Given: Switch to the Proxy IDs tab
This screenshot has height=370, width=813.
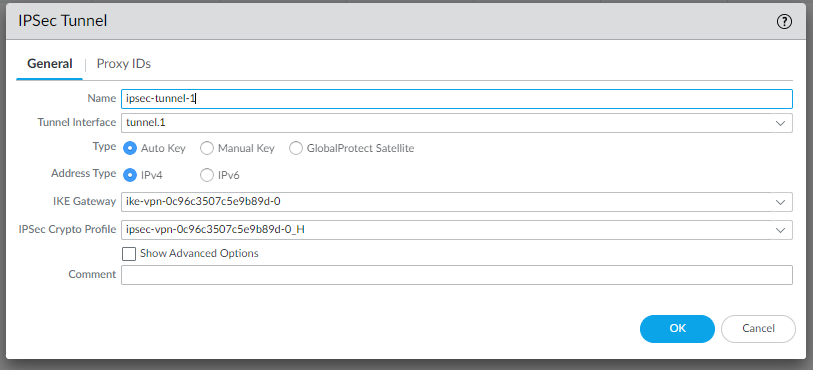Looking at the screenshot, I should click(123, 64).
